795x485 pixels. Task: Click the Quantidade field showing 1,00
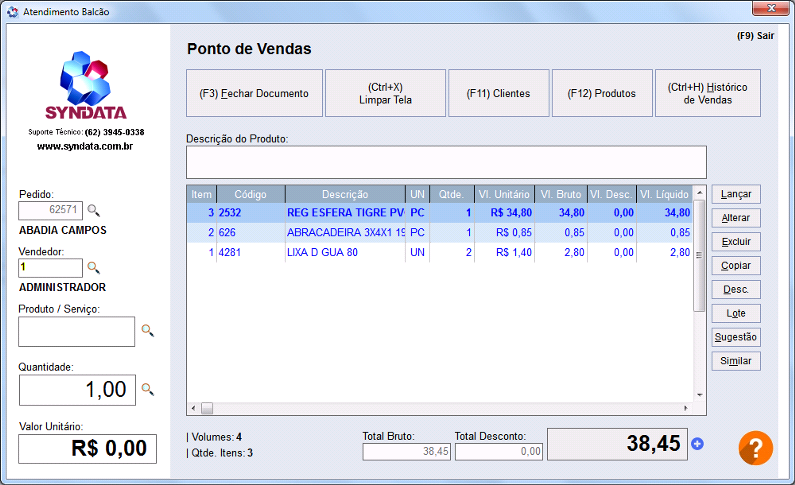[x=77, y=390]
